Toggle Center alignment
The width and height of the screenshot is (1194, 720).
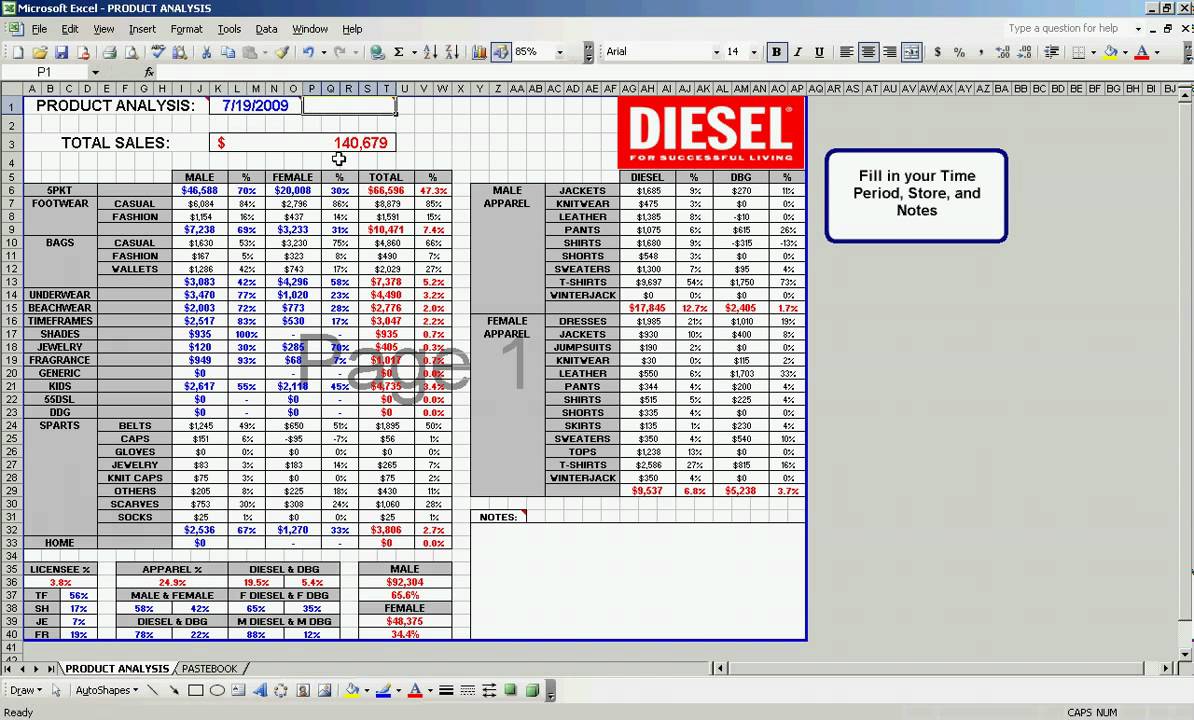(x=867, y=52)
